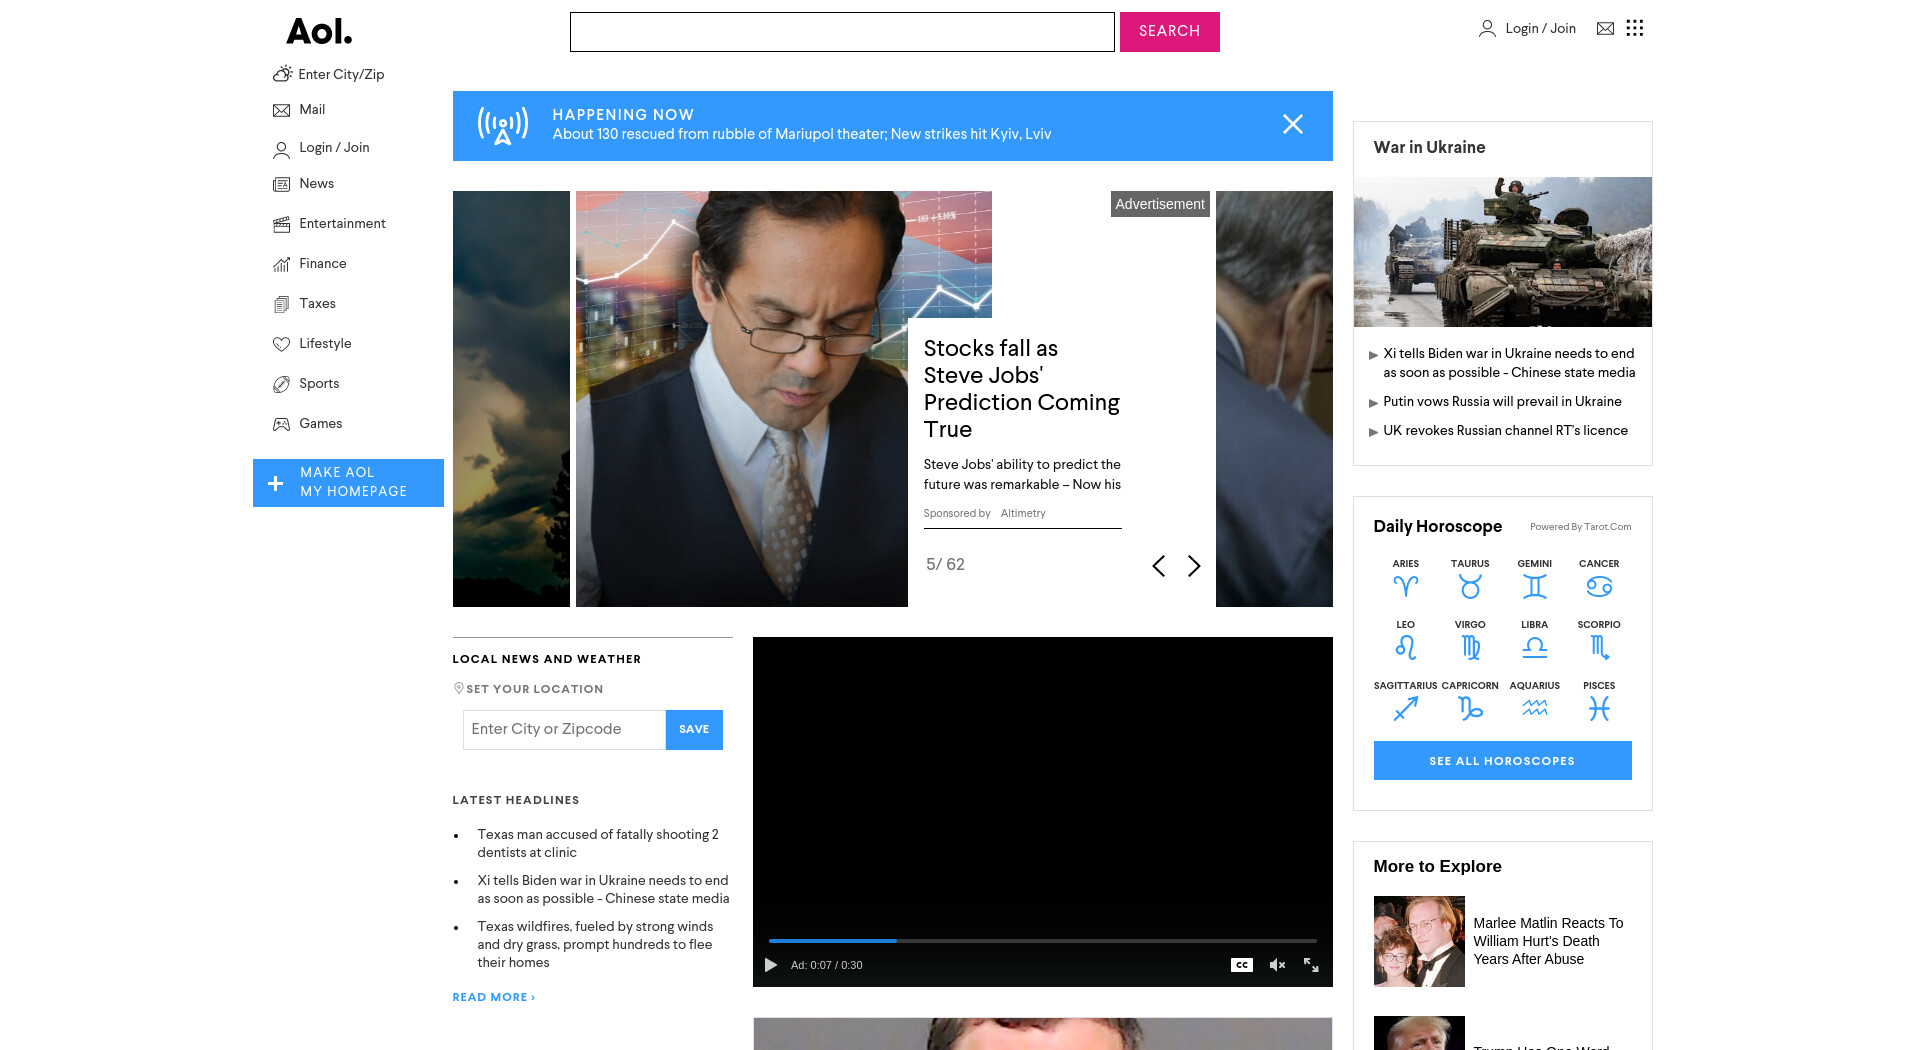
Task: Open the Entertainment section
Action: [x=342, y=224]
